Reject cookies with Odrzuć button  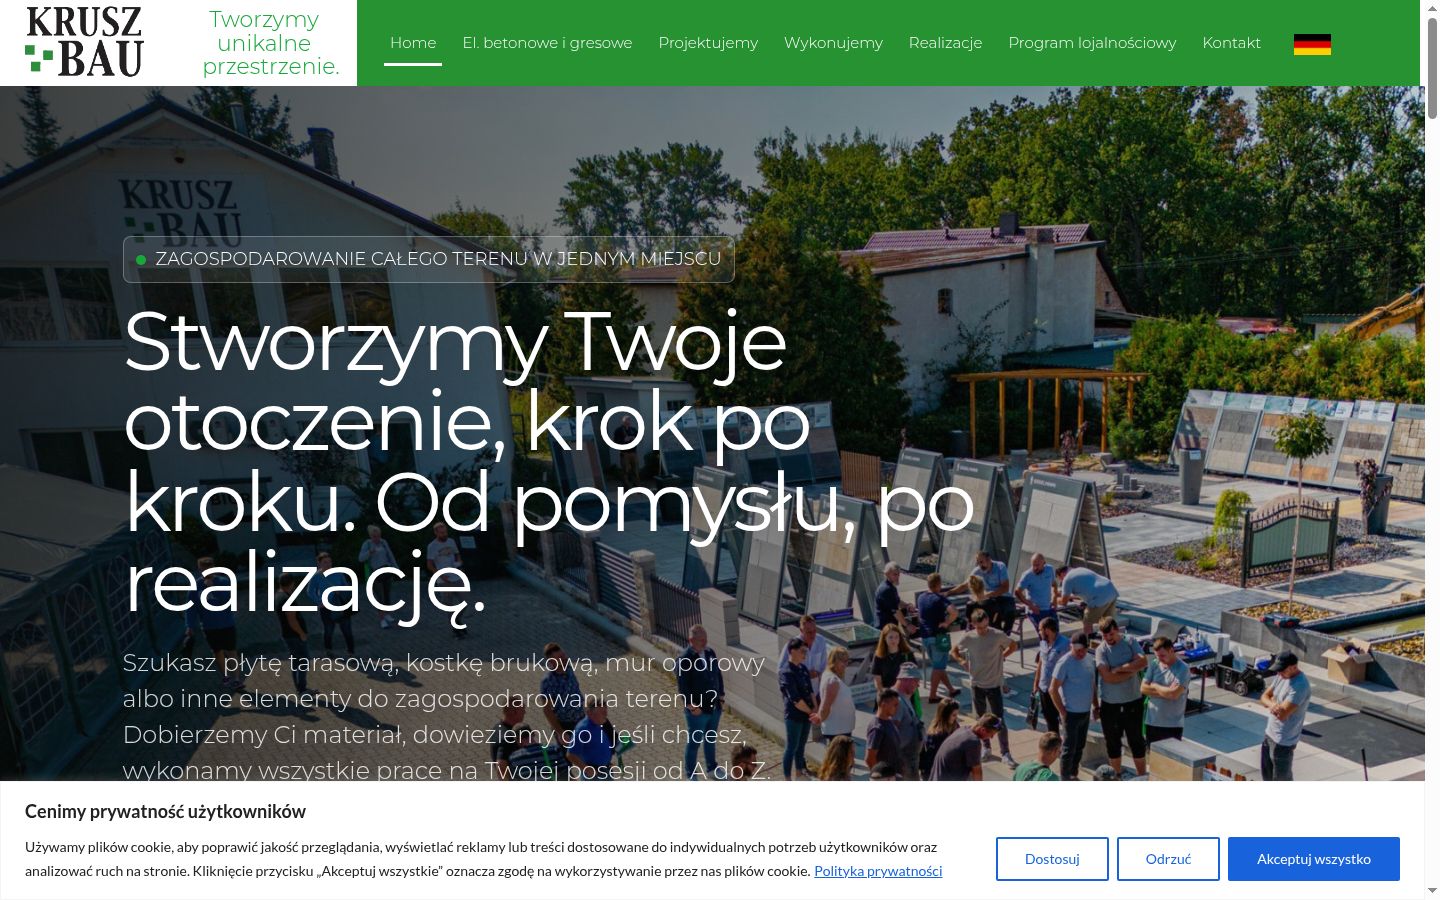point(1168,859)
